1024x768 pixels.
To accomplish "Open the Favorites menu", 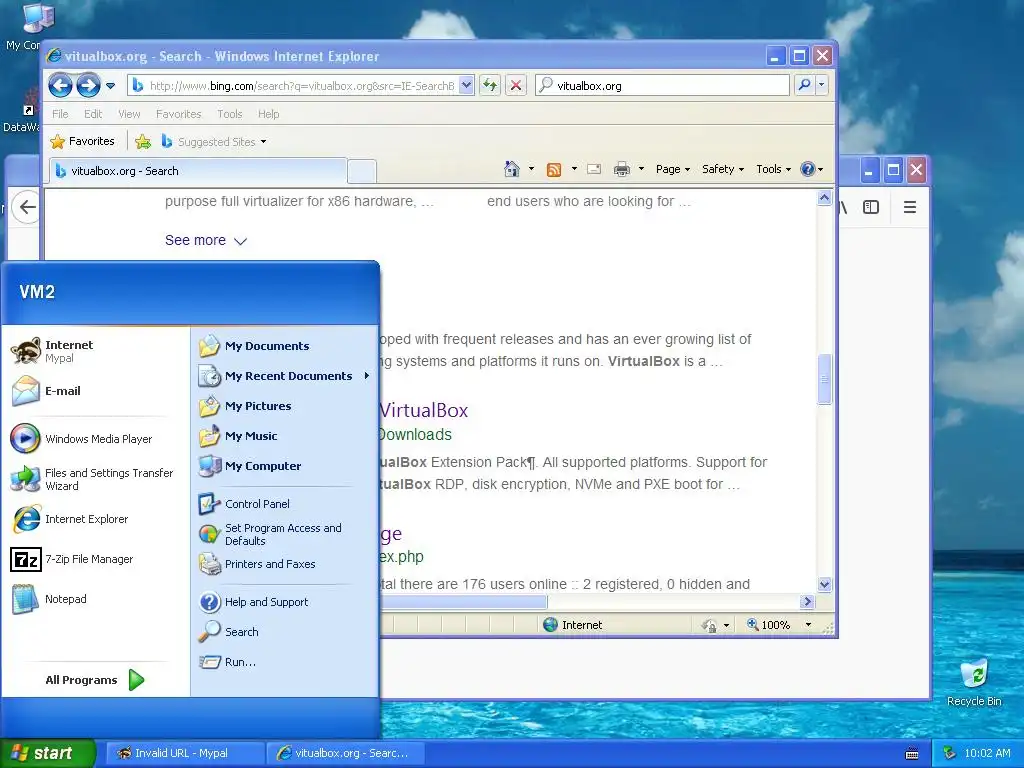I will point(178,114).
